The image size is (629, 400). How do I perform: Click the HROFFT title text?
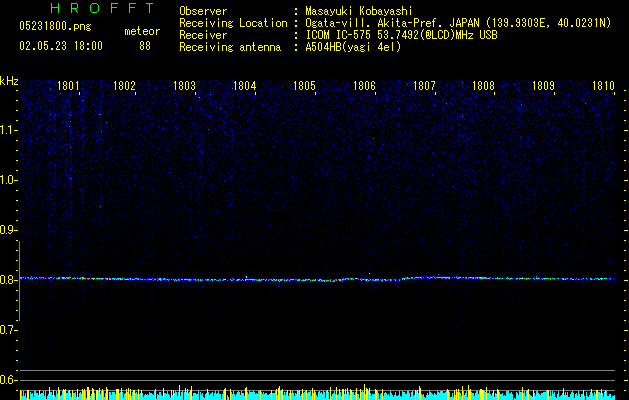coord(103,8)
